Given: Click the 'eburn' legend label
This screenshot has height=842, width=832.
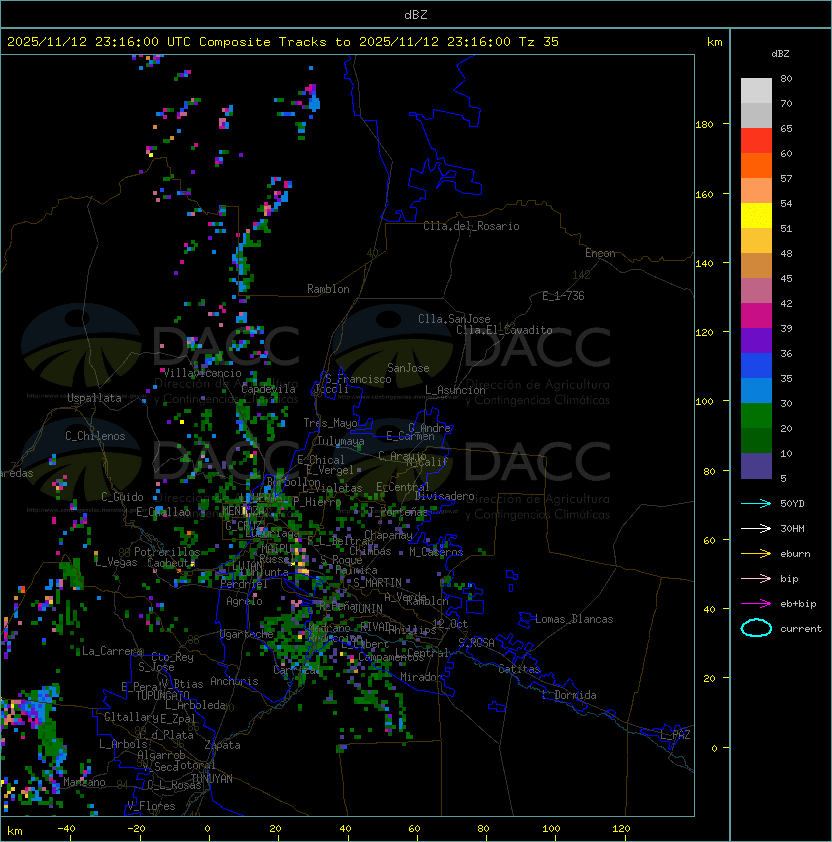Looking at the screenshot, I should (x=795, y=554).
